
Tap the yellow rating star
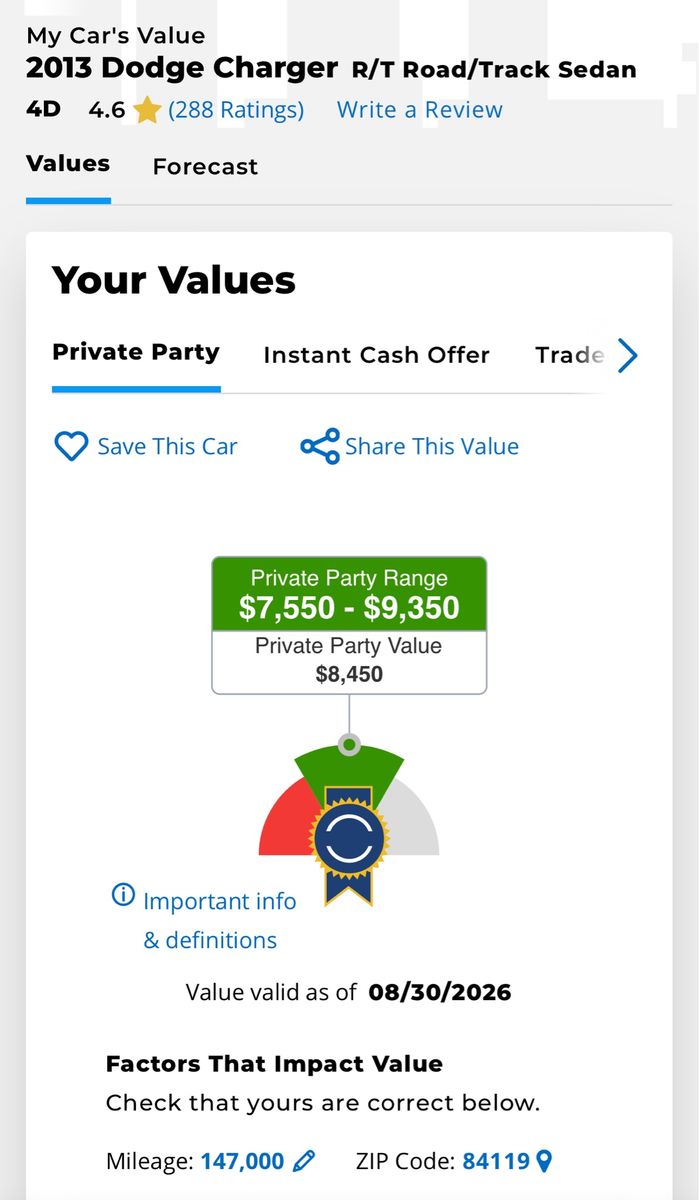pos(147,110)
